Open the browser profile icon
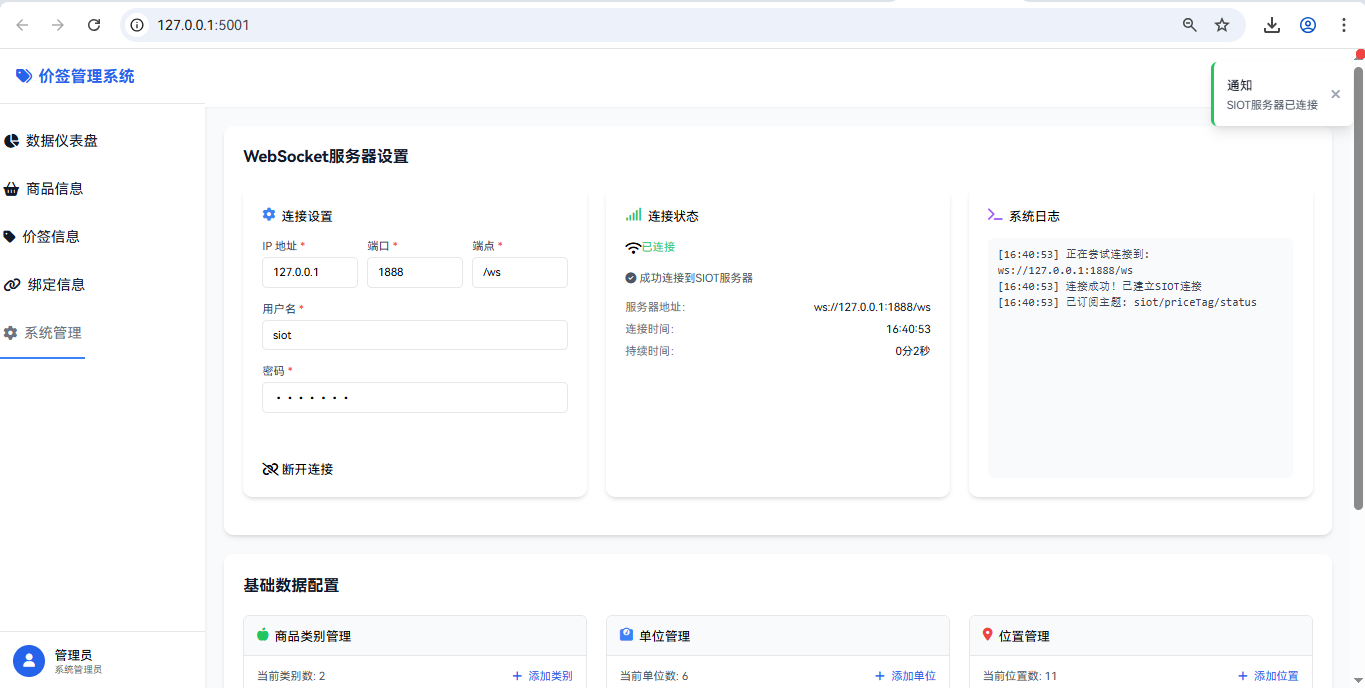The width and height of the screenshot is (1365, 688). pyautogui.click(x=1308, y=25)
